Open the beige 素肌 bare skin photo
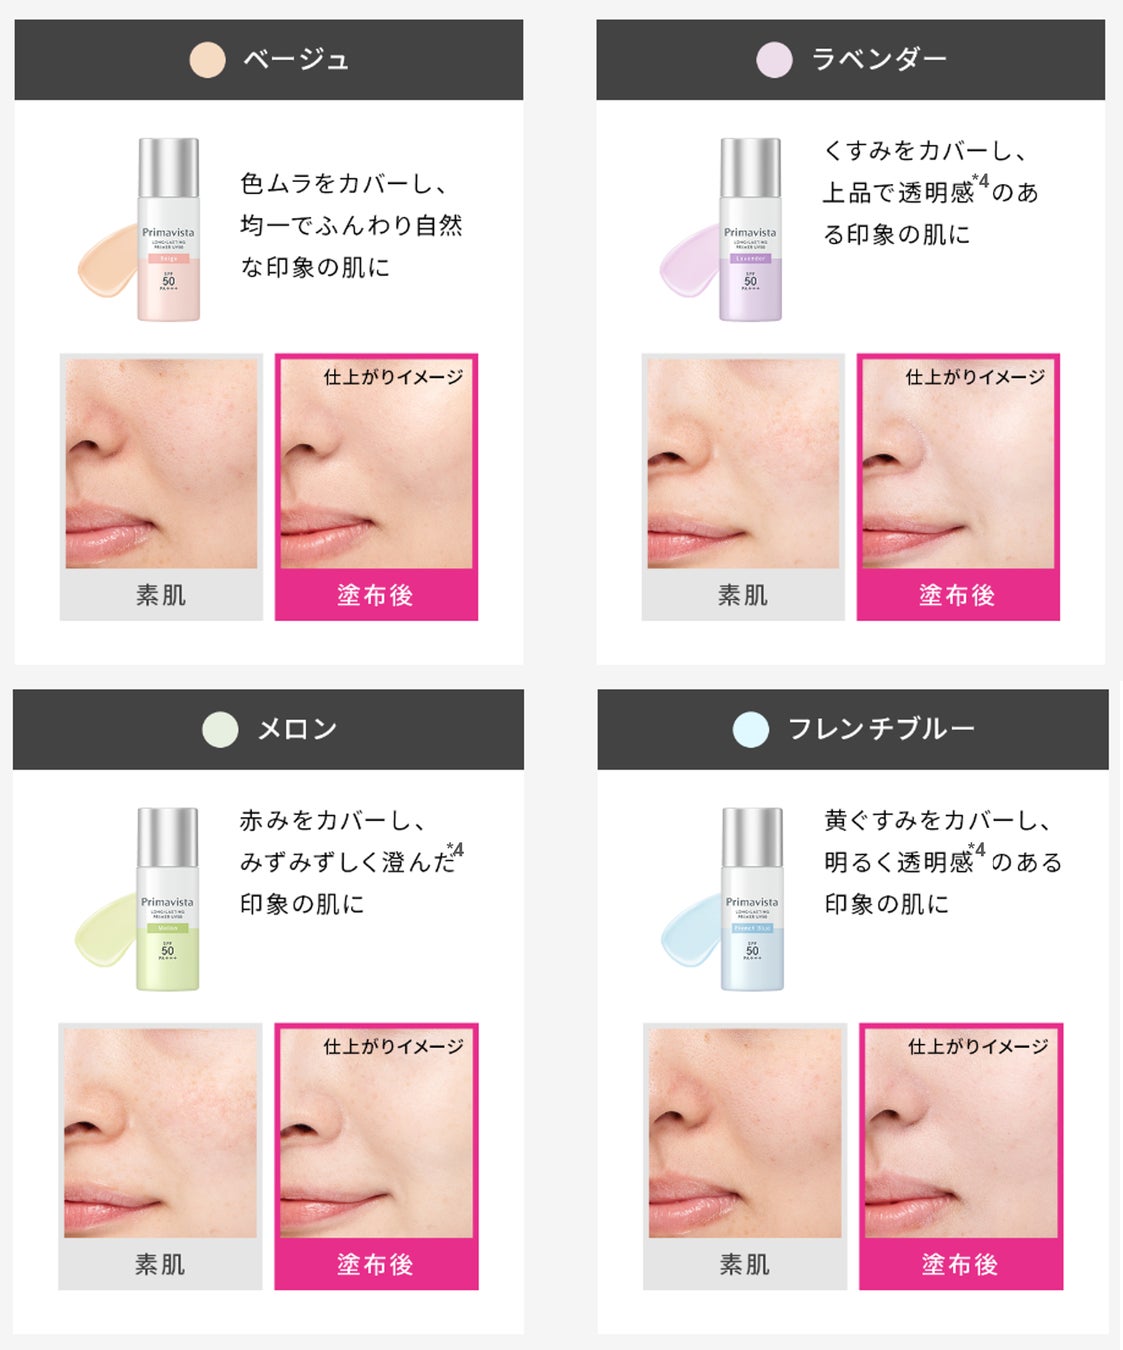 [x=161, y=464]
